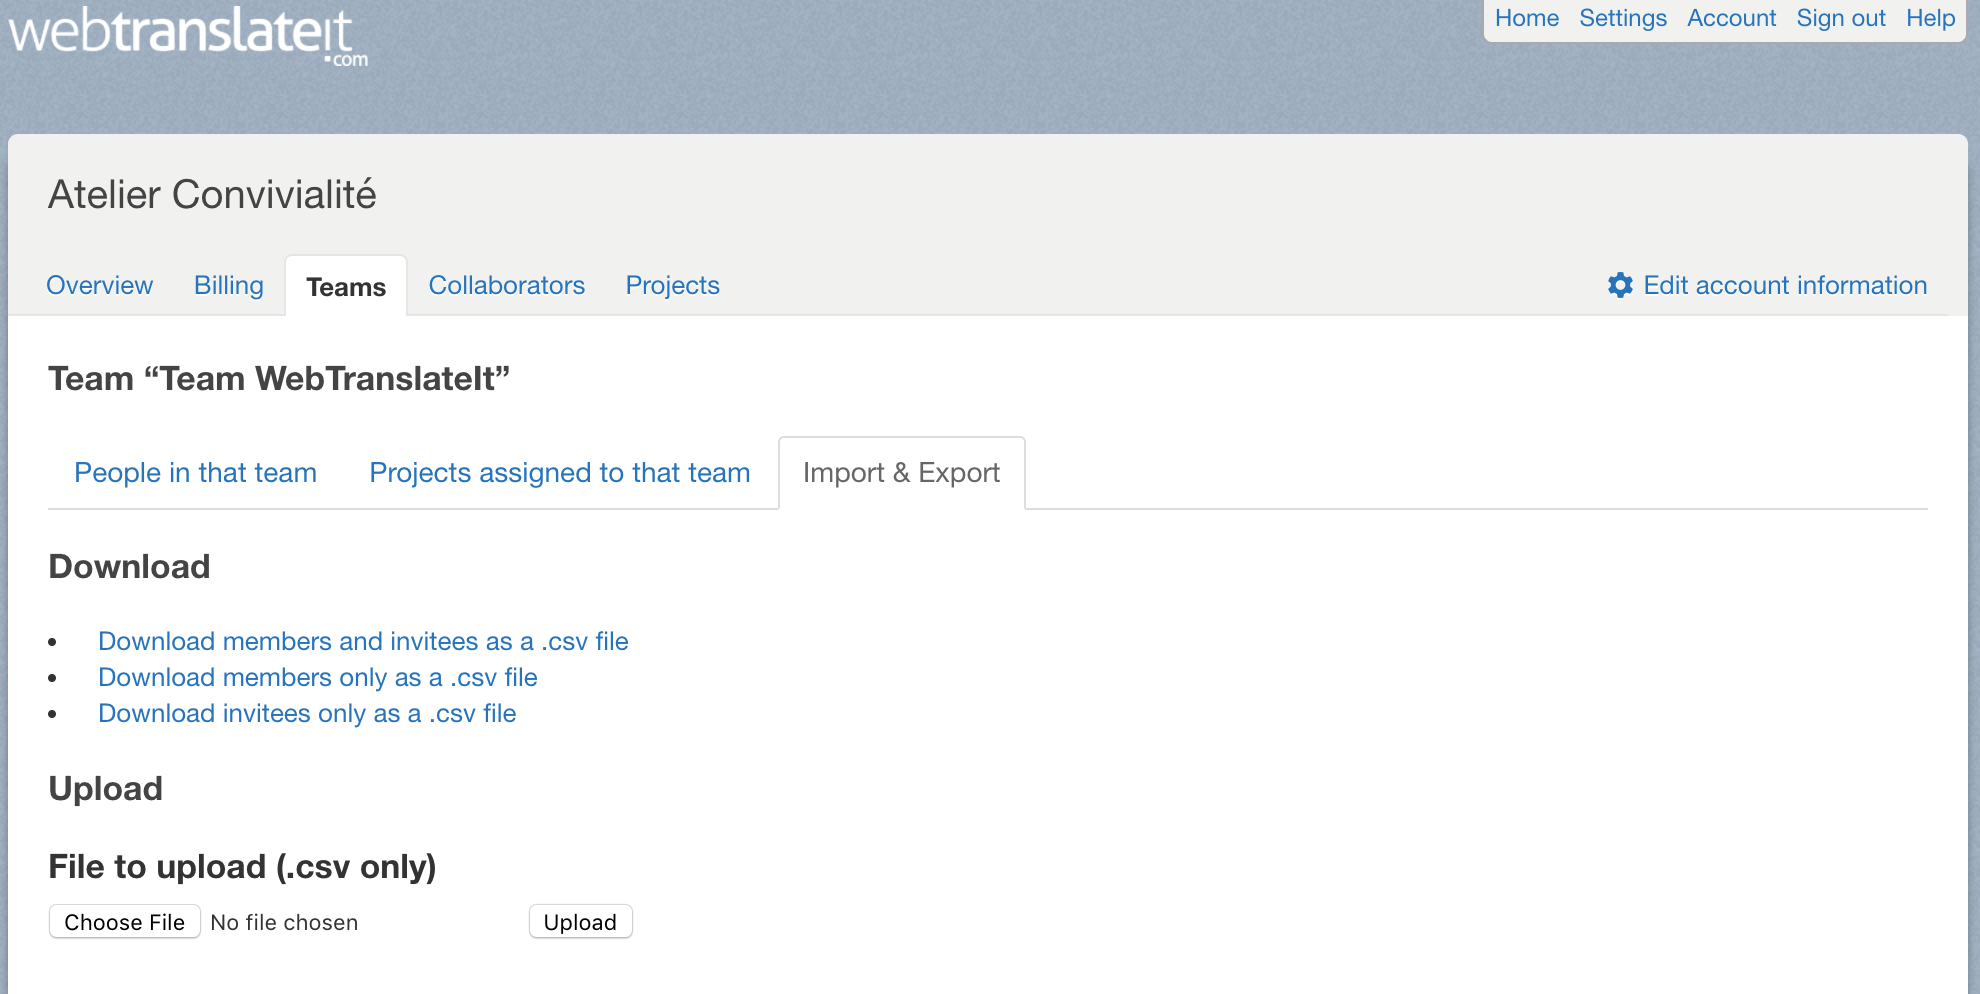The image size is (1980, 994).
Task: Go to the Home page link
Action: [x=1526, y=18]
